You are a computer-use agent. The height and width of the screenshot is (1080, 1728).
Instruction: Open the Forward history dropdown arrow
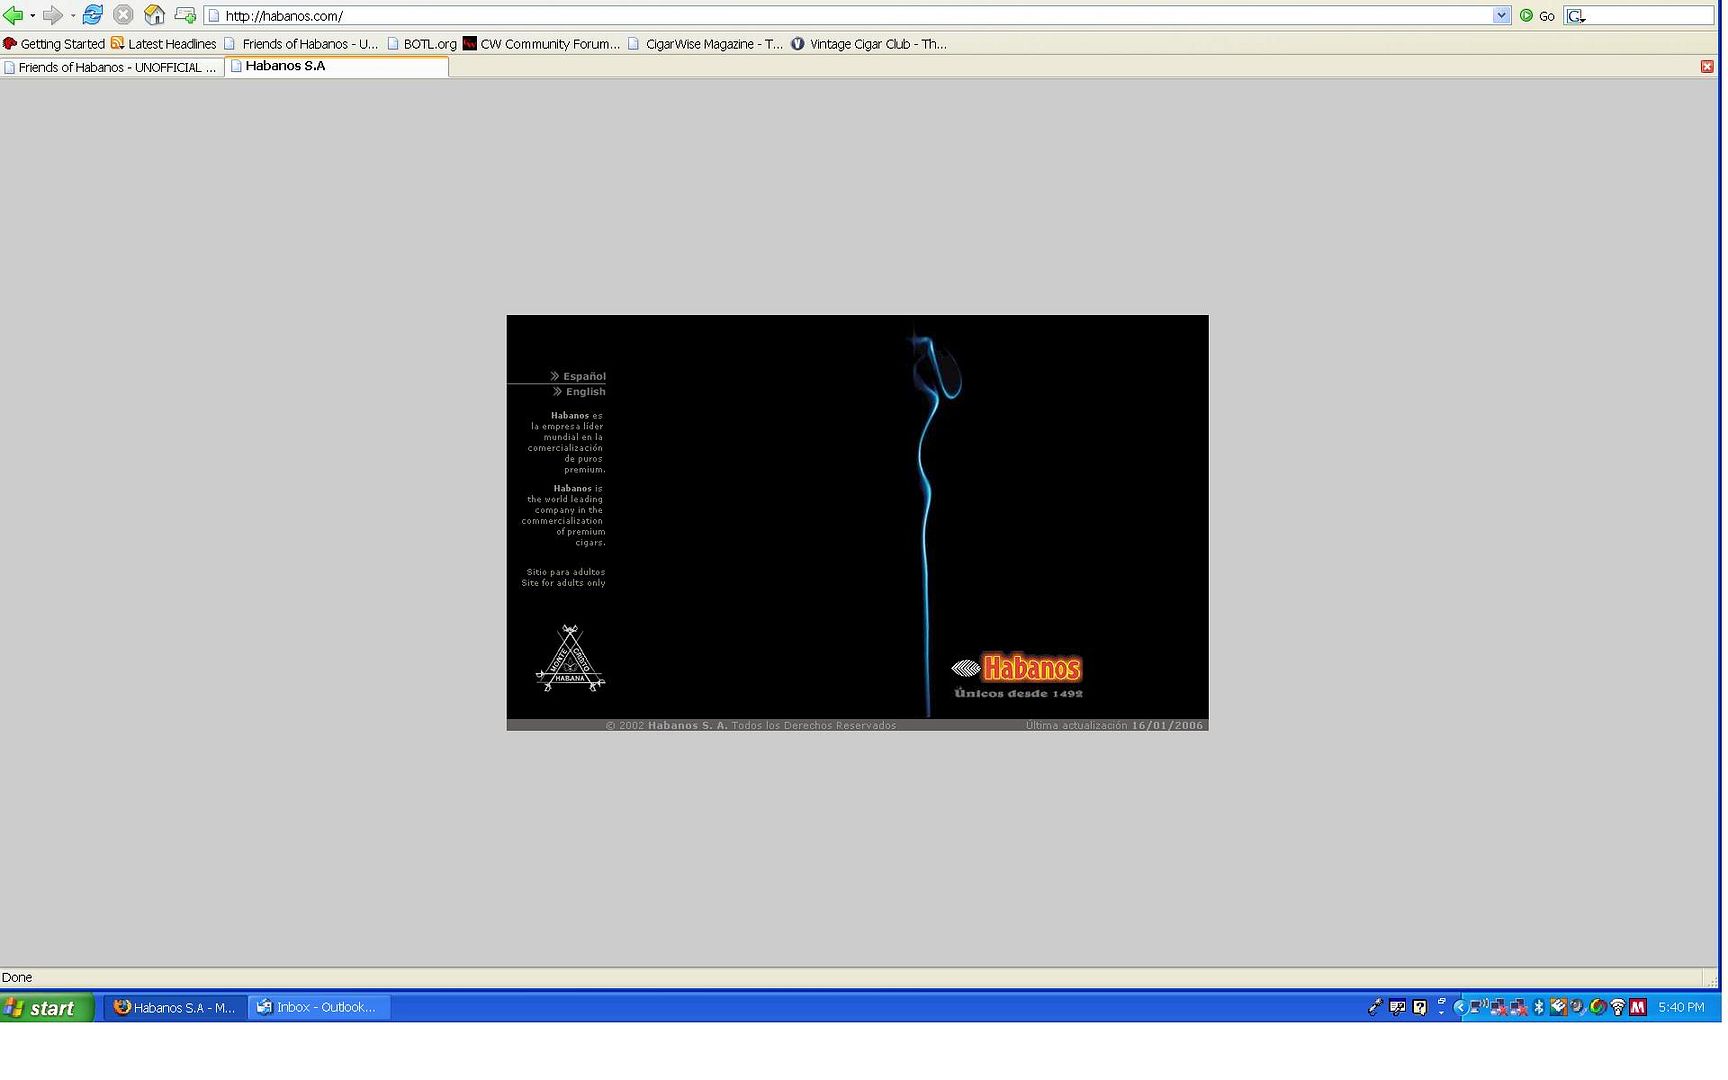click(x=73, y=16)
